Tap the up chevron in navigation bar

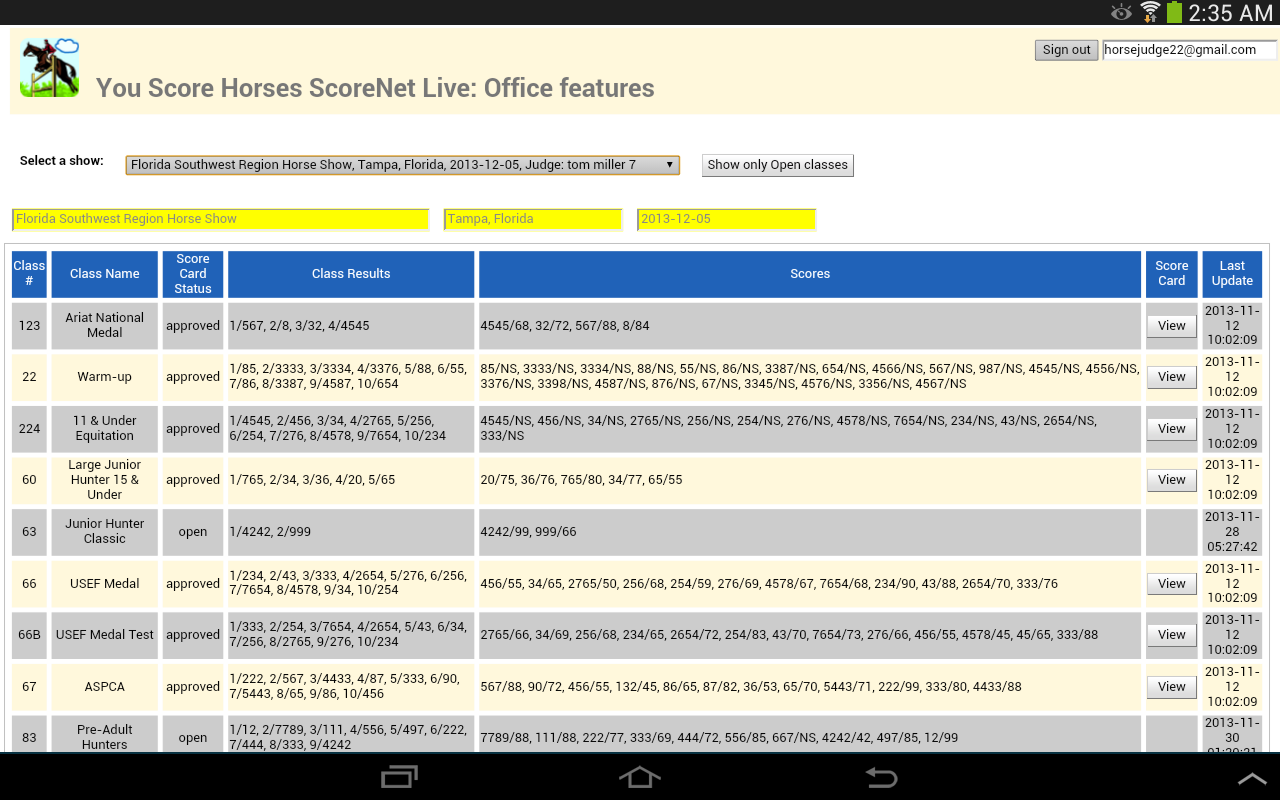click(1252, 778)
